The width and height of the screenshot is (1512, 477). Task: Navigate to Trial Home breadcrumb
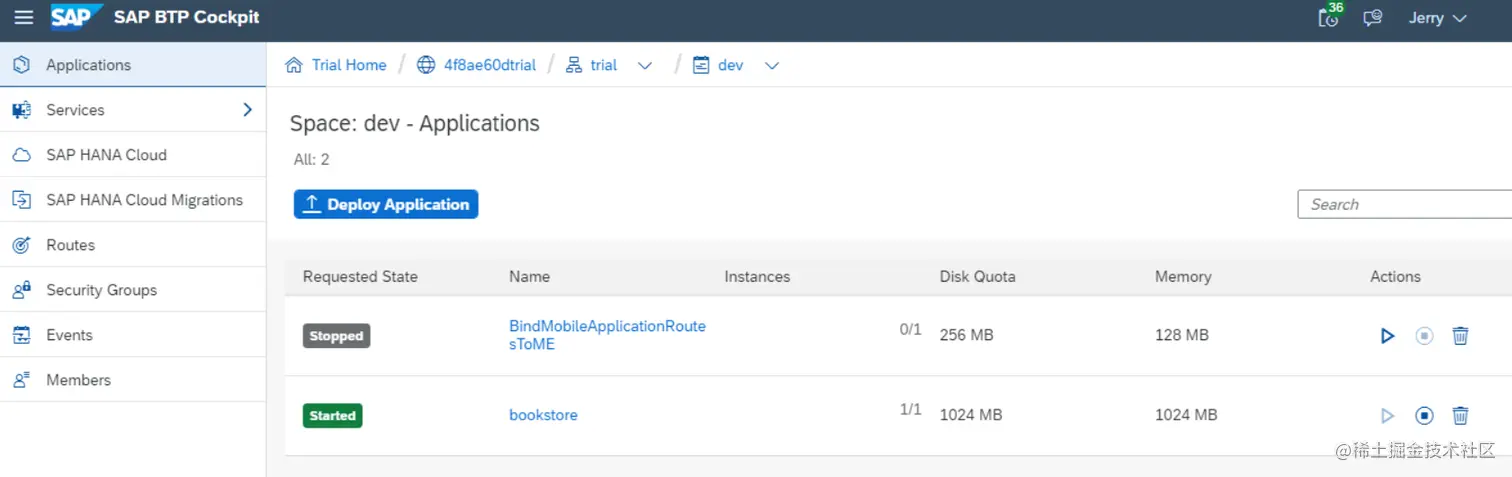[x=348, y=65]
